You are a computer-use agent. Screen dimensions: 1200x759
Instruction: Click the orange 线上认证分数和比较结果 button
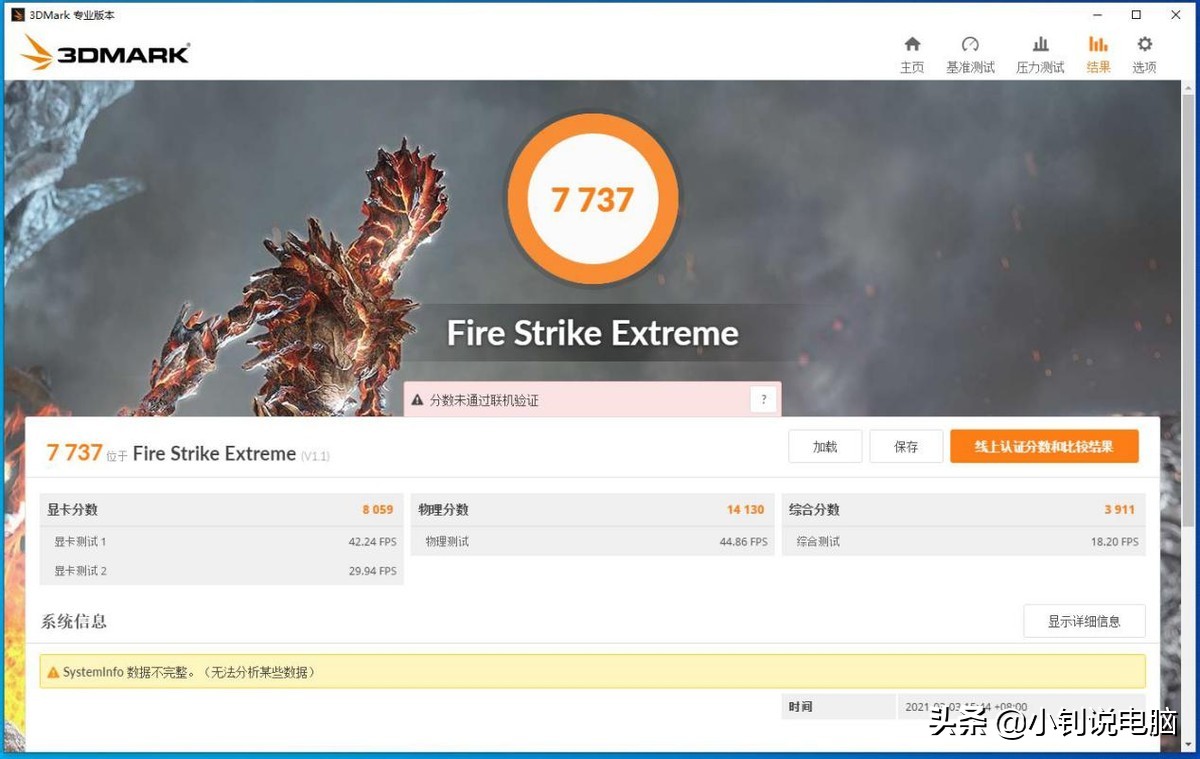1044,446
